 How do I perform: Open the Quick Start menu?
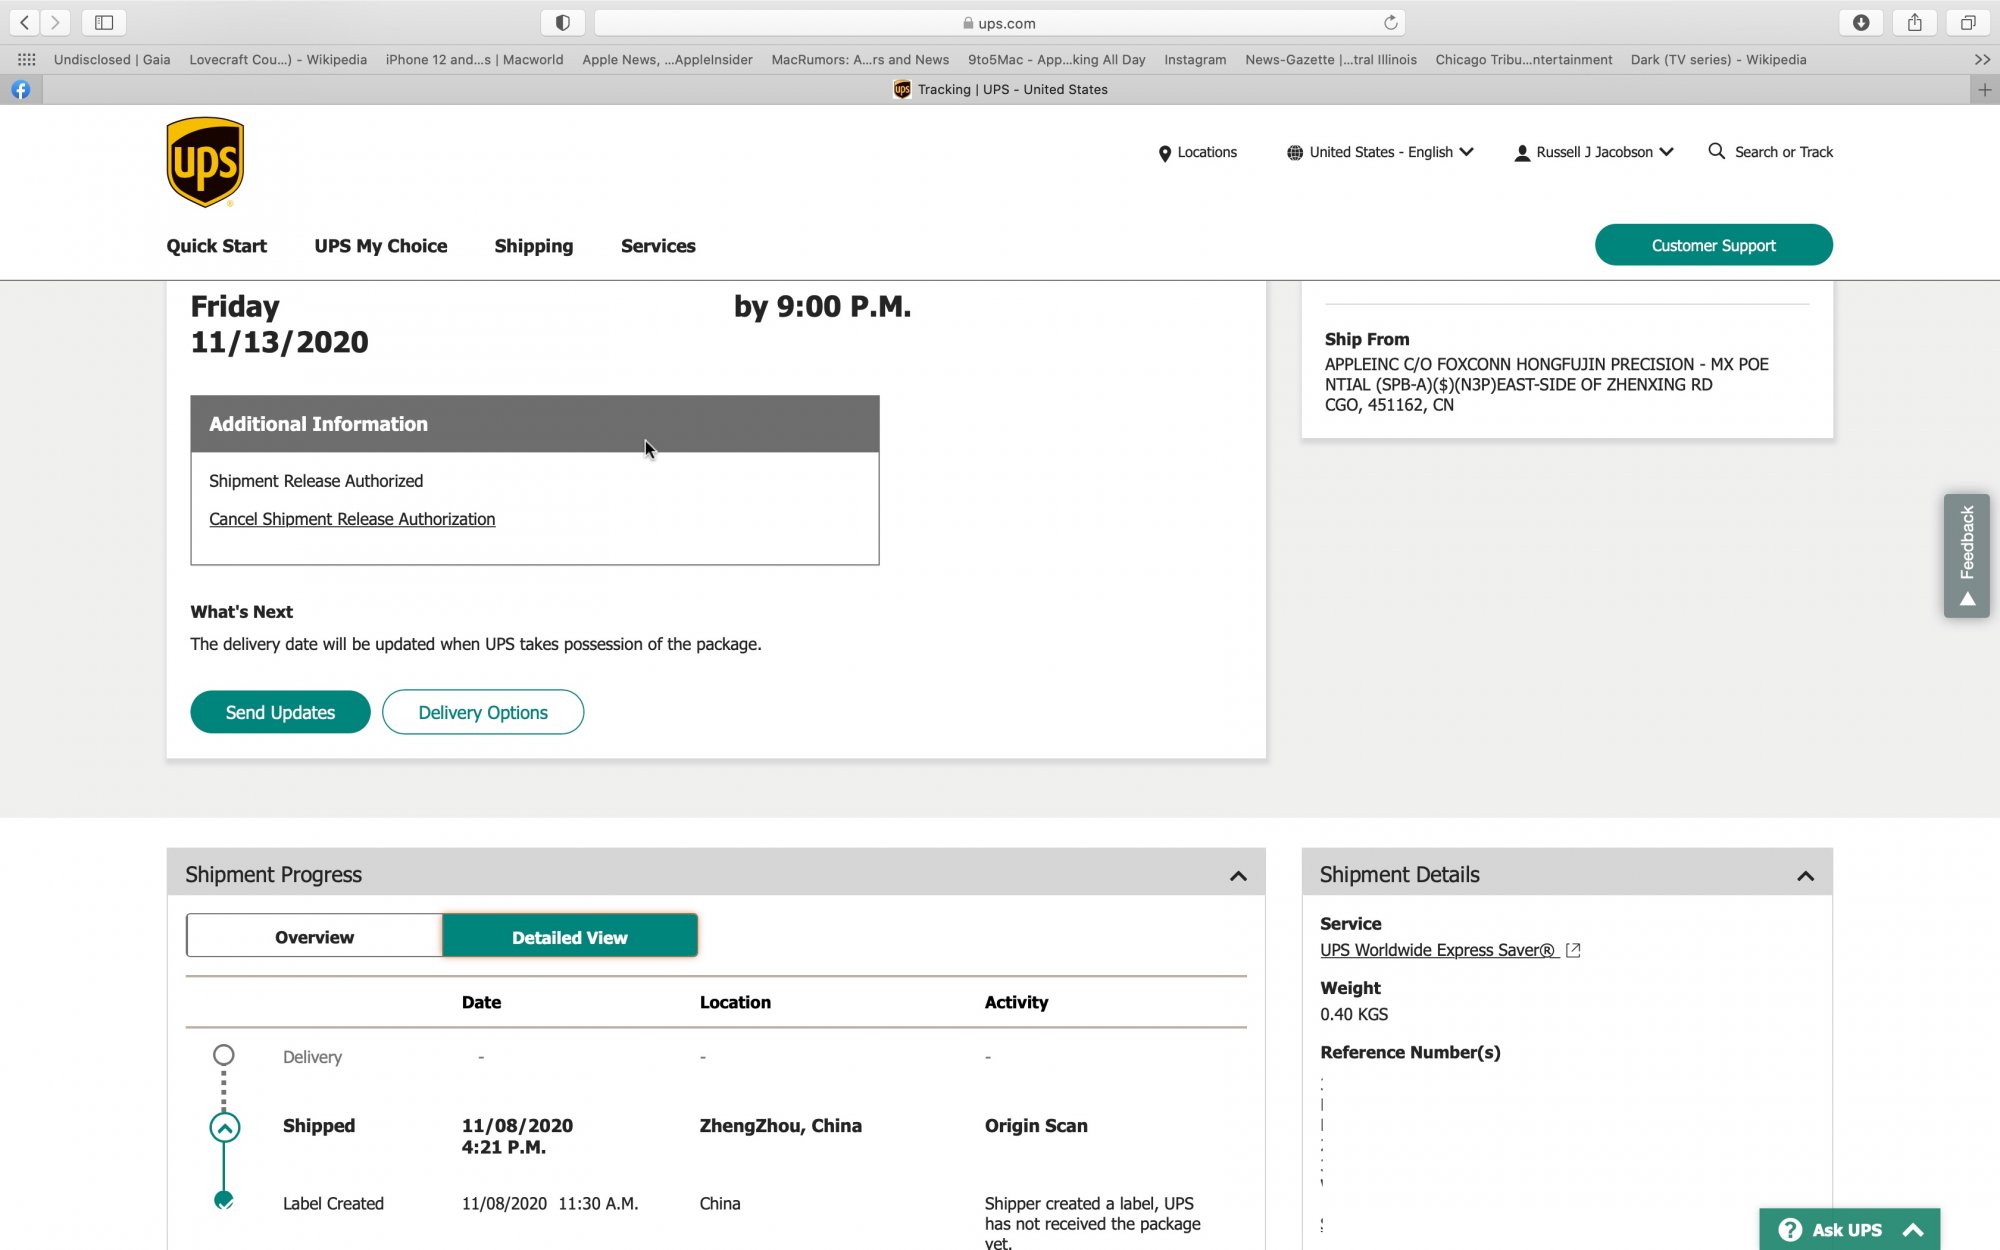click(x=216, y=246)
